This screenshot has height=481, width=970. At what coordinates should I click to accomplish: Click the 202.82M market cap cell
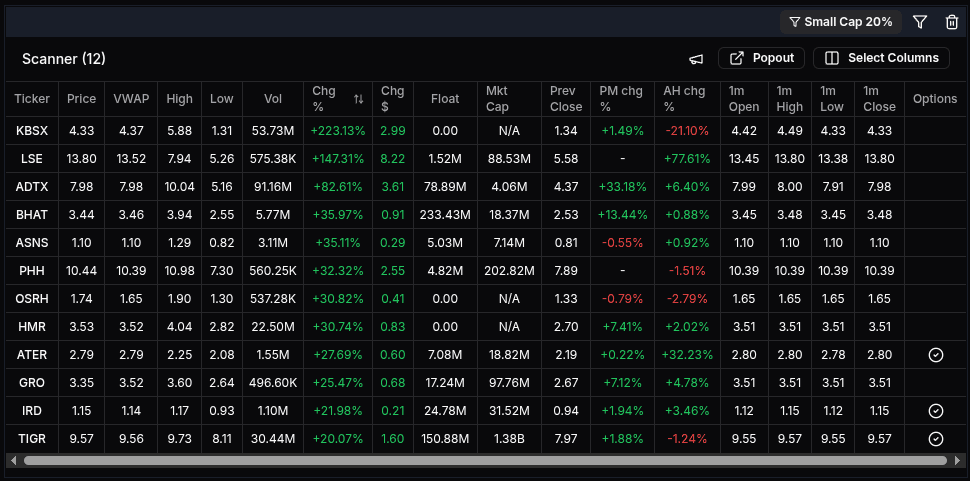click(x=509, y=271)
